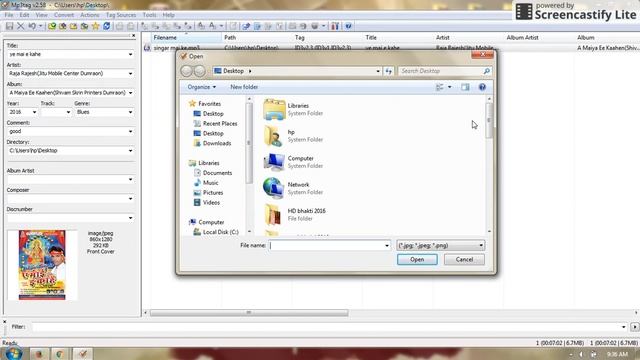Click the File name input field
This screenshot has height=360, width=640.
[x=327, y=245]
